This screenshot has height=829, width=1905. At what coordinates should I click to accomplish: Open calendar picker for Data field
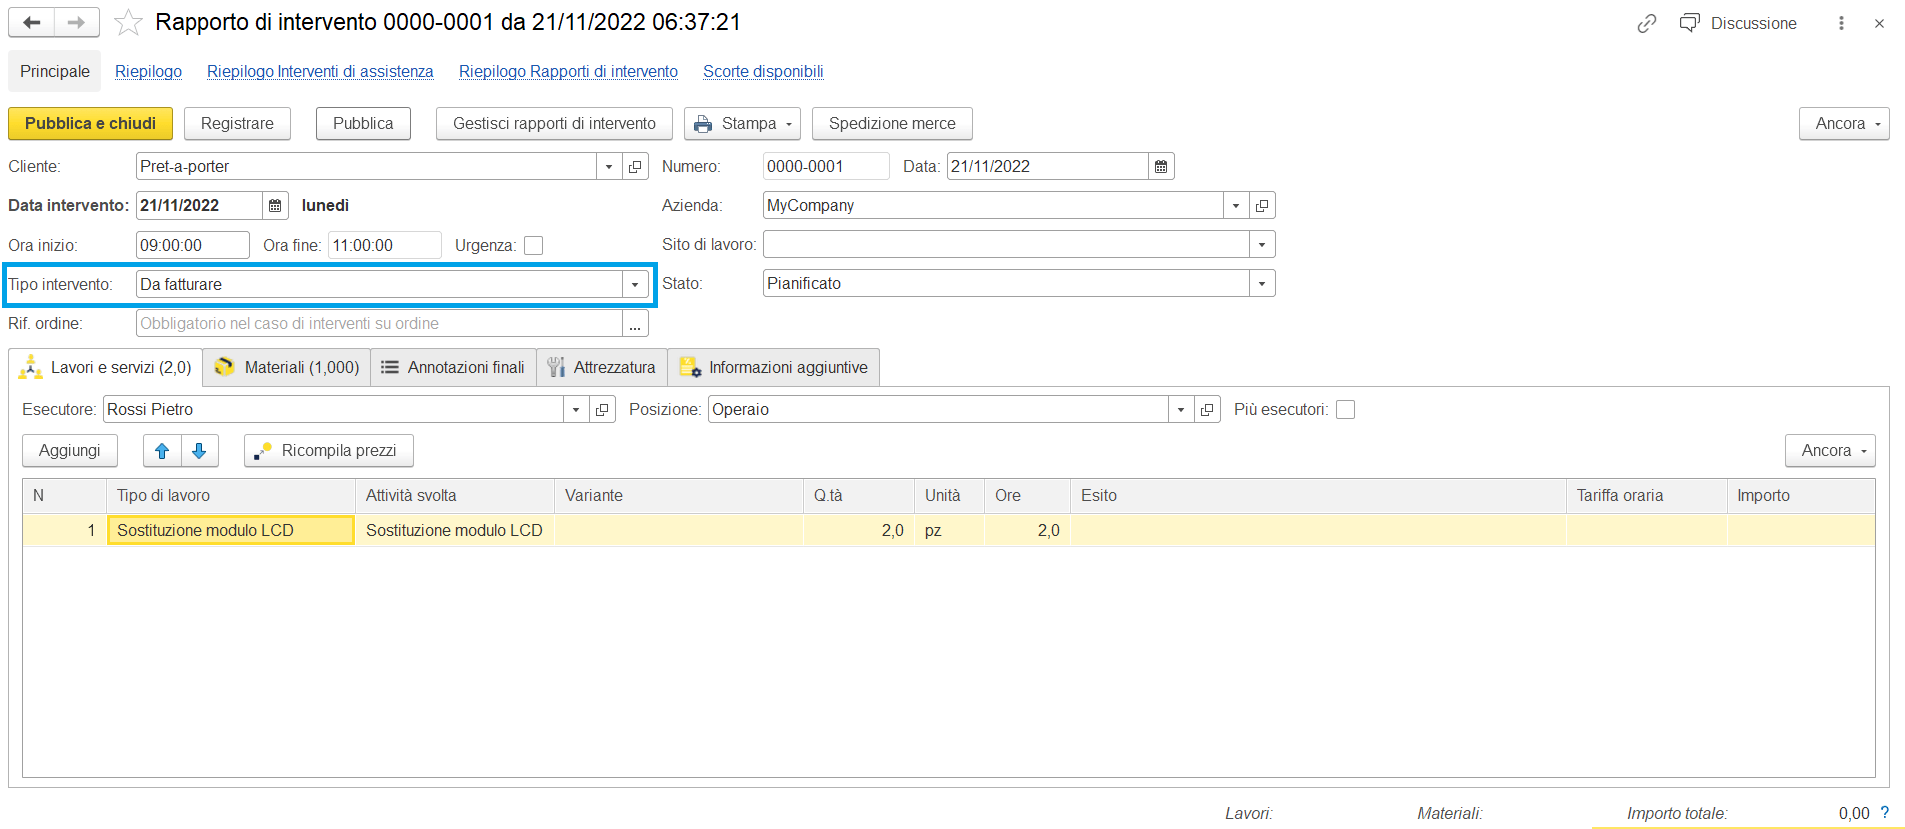point(1161,166)
